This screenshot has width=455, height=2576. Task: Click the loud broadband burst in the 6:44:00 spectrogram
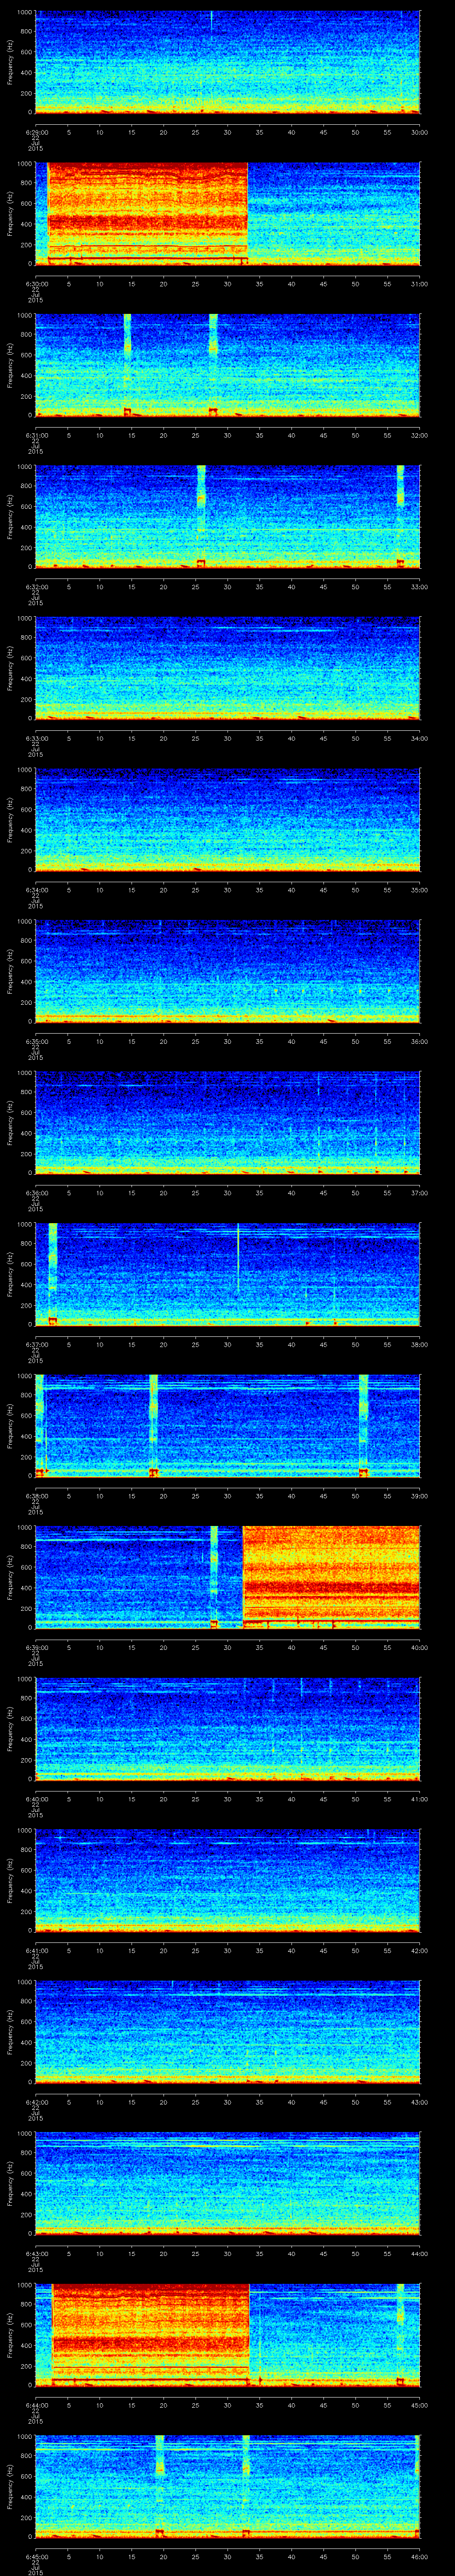click(150, 2334)
